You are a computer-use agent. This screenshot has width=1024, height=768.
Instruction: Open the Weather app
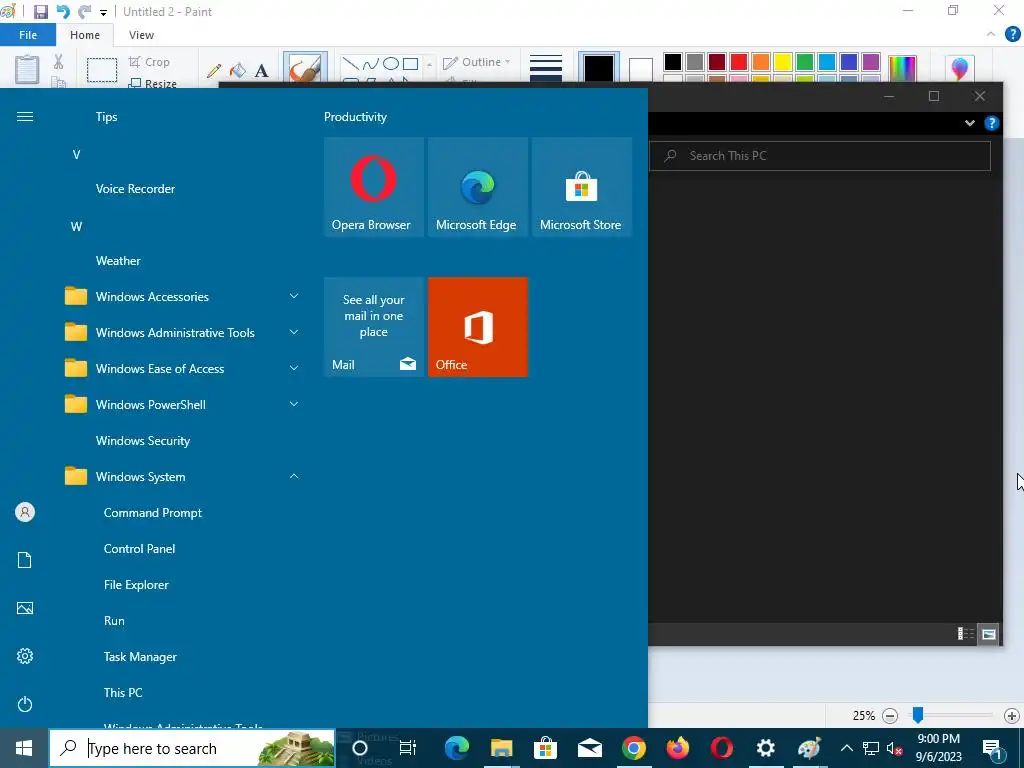tap(118, 261)
